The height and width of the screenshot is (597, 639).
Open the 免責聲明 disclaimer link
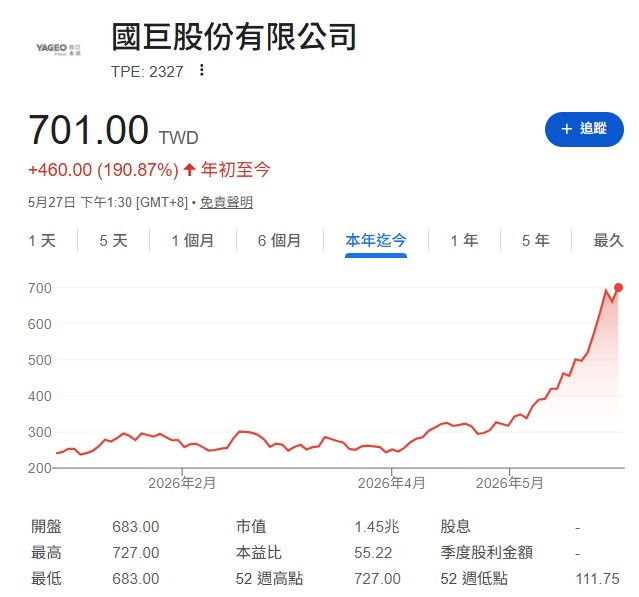tap(226, 202)
